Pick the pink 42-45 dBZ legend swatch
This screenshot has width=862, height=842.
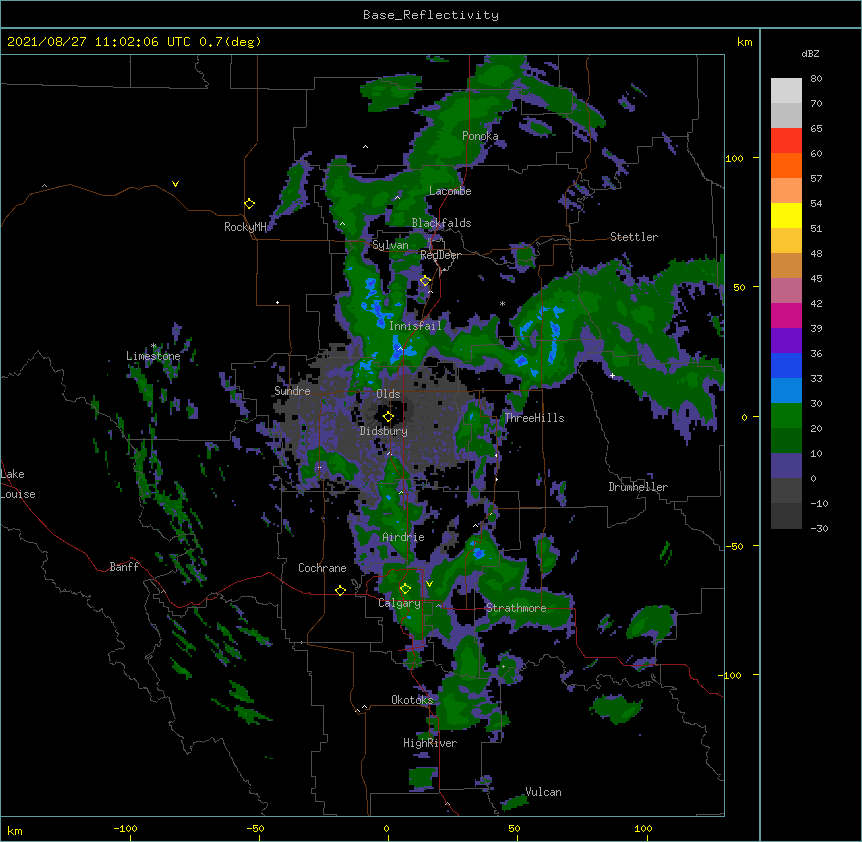786,290
